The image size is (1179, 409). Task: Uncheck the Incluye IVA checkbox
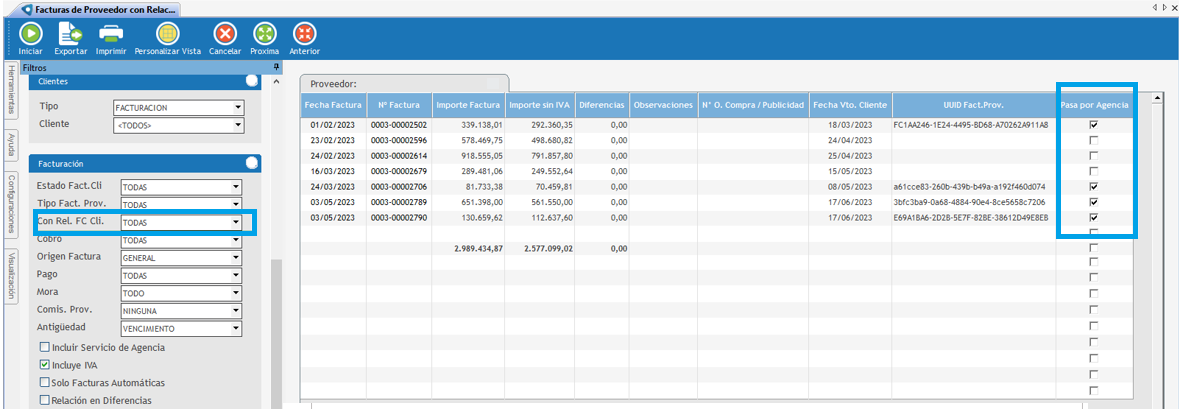pyautogui.click(x=44, y=365)
